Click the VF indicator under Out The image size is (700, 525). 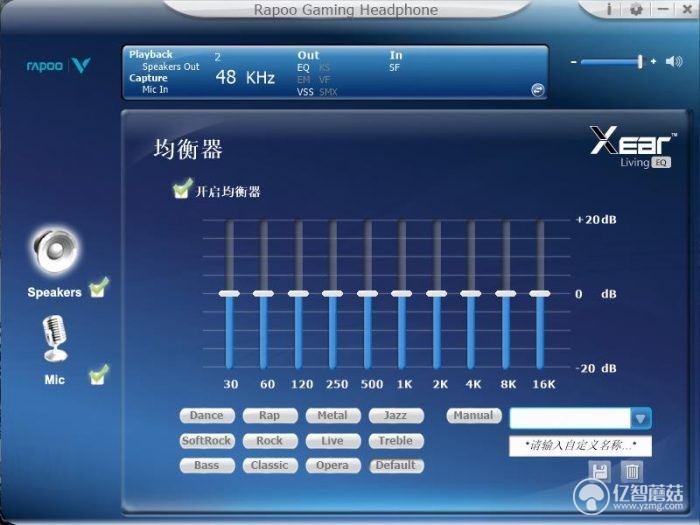[325, 80]
